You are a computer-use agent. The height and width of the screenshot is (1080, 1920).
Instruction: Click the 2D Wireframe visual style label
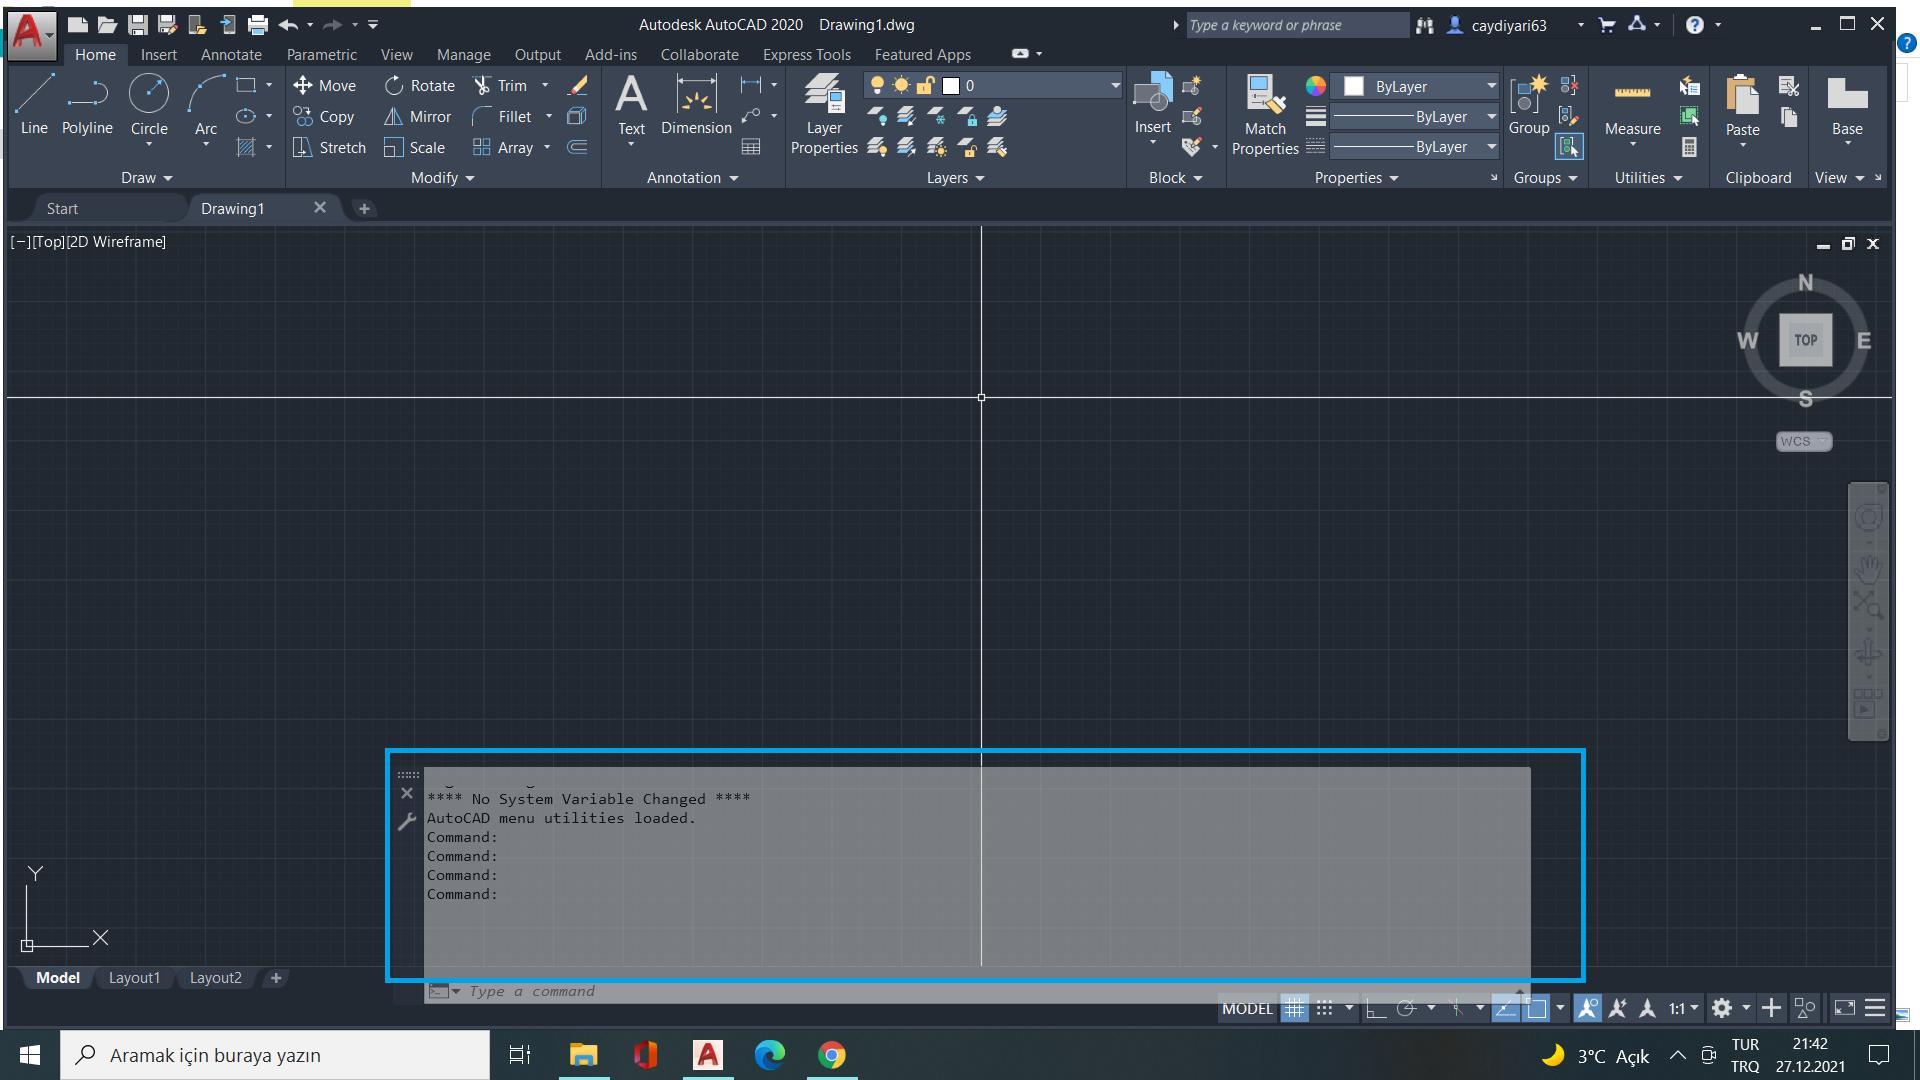pos(115,242)
